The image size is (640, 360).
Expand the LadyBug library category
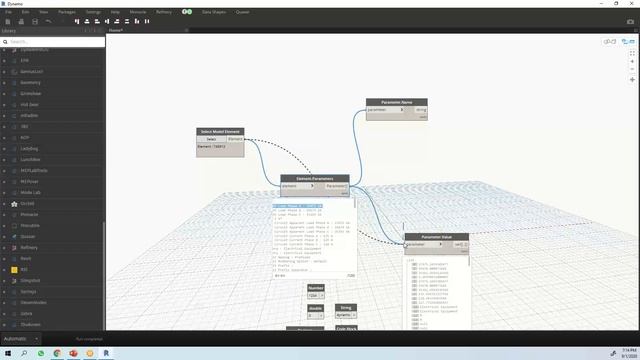click(29, 149)
